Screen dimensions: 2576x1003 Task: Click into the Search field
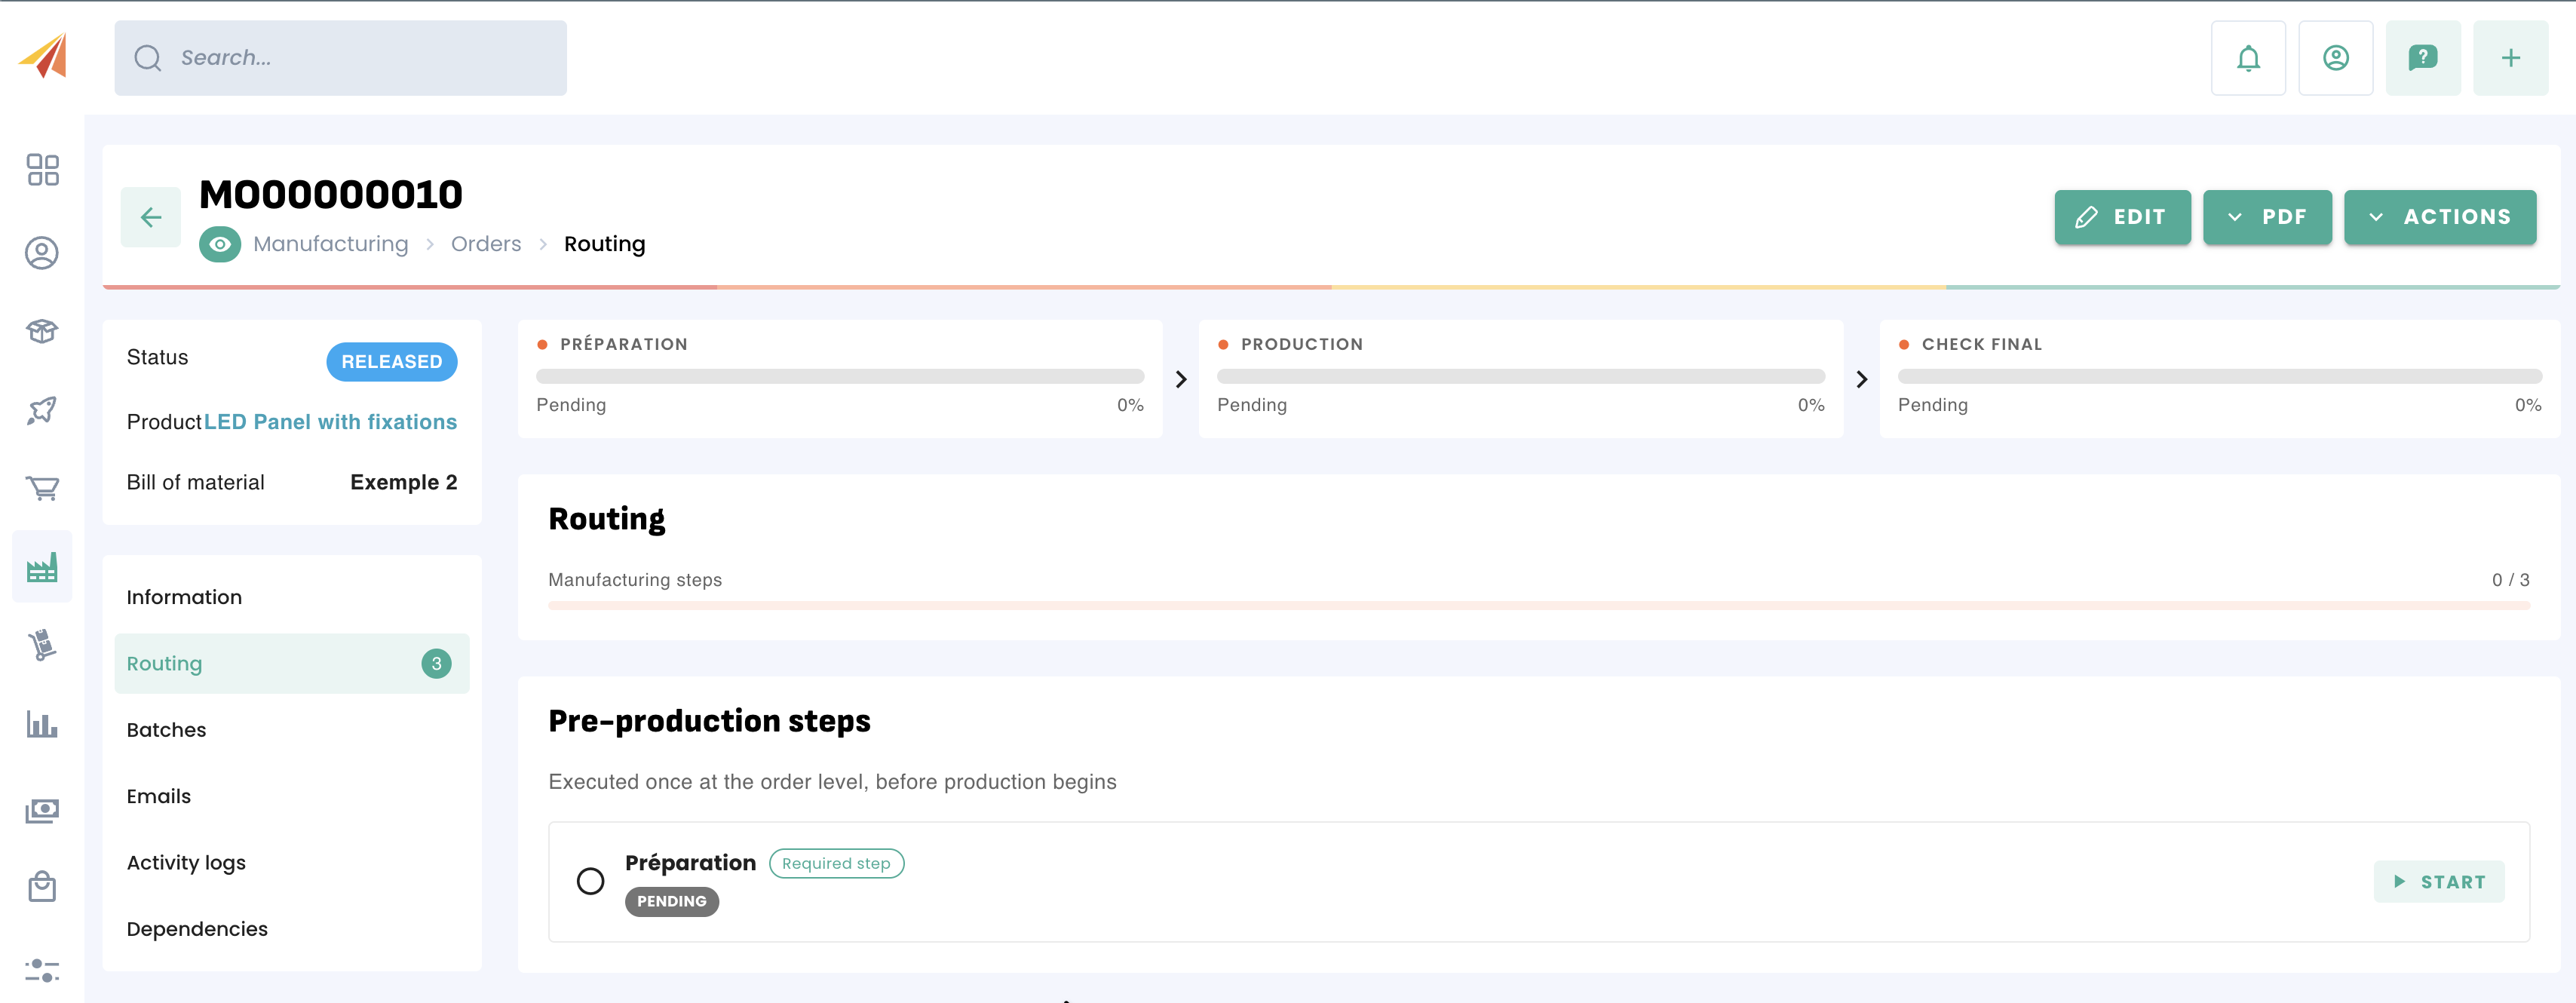pyautogui.click(x=340, y=58)
